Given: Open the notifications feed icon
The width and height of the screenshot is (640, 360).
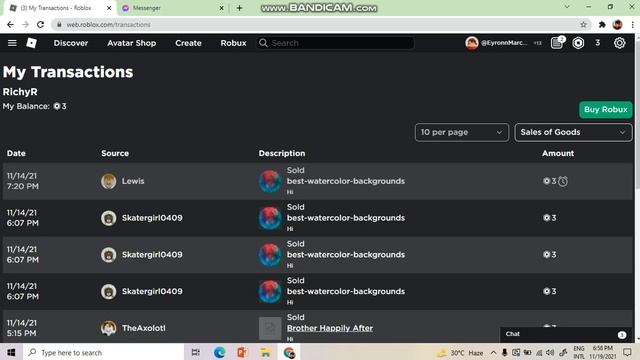Looking at the screenshot, I should click(x=557, y=43).
